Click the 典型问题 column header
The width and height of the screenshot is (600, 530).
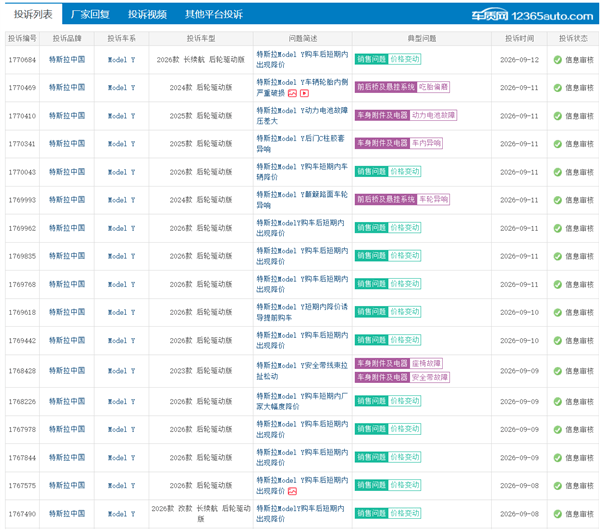[x=422, y=39]
